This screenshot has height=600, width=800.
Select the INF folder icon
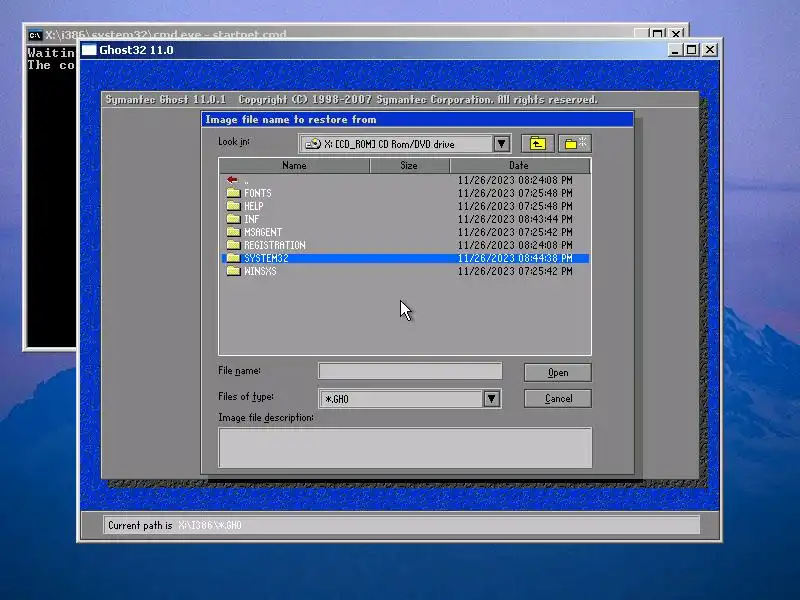point(234,219)
